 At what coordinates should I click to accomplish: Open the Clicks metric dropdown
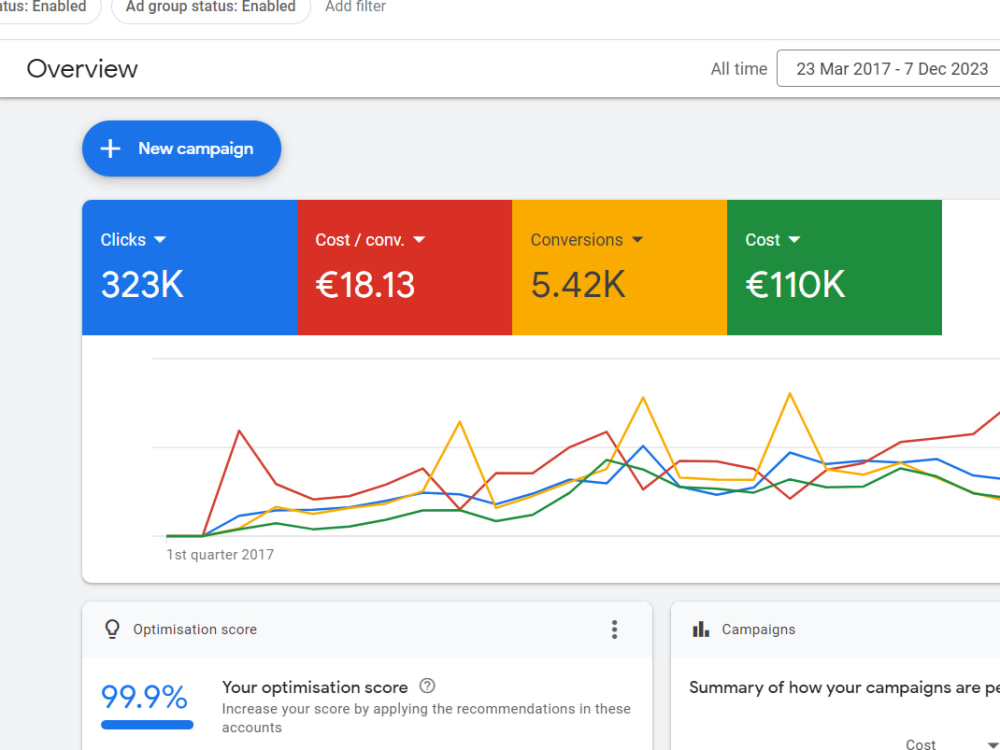[x=160, y=239]
